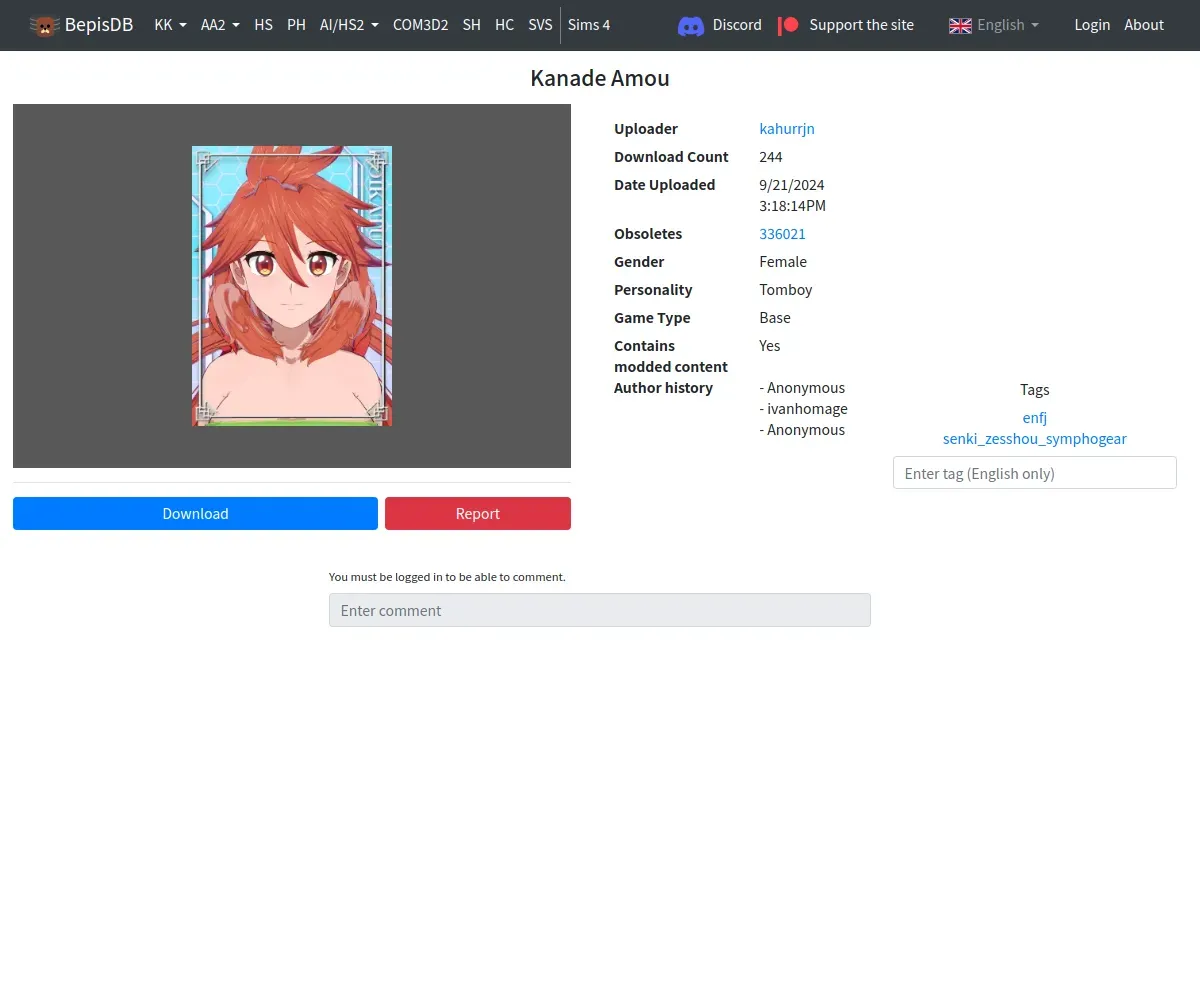Click the red Report button
The width and height of the screenshot is (1200, 1000).
[478, 514]
